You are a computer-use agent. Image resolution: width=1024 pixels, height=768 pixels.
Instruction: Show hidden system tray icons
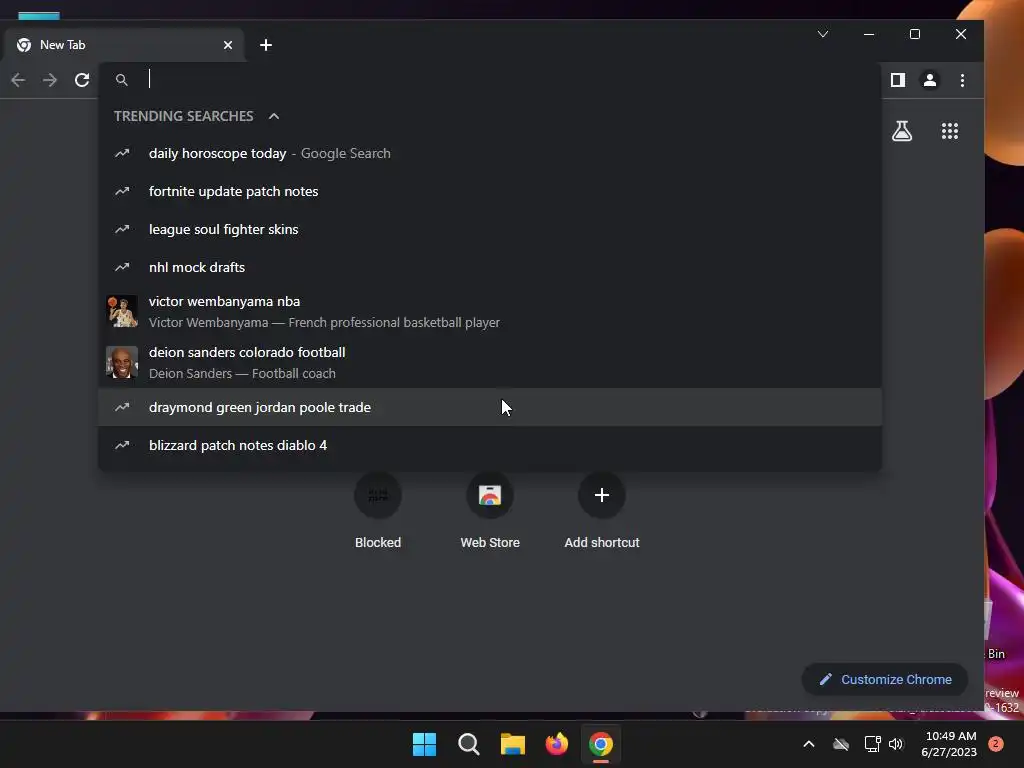pos(808,744)
